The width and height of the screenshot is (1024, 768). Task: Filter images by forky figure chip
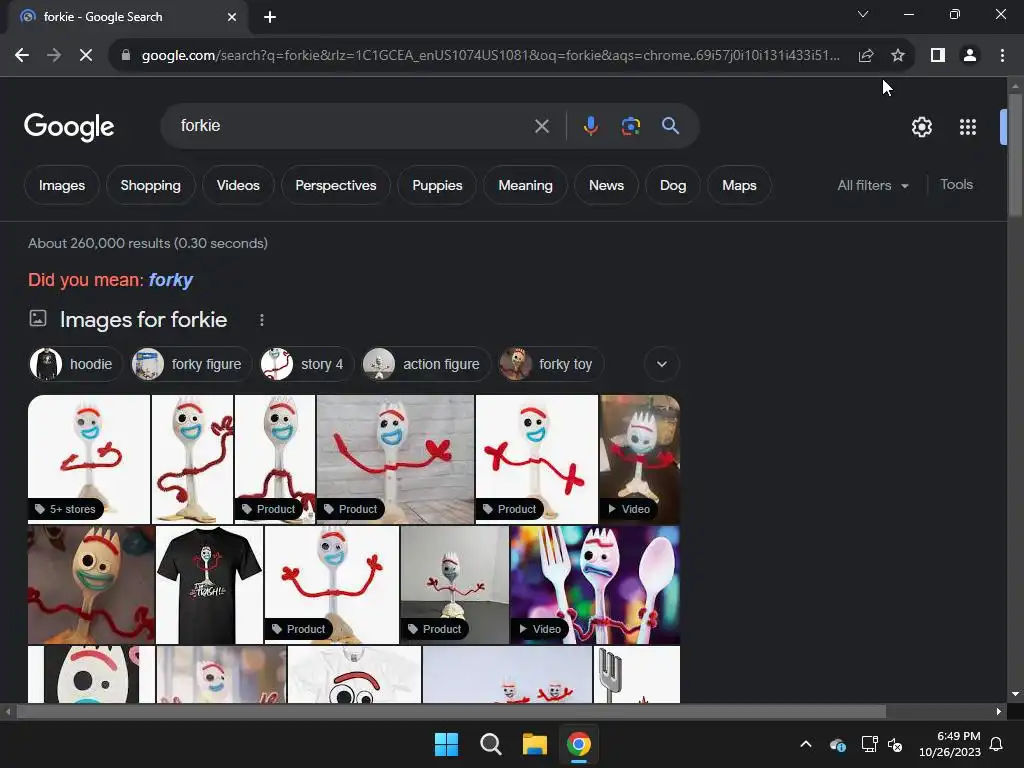189,364
